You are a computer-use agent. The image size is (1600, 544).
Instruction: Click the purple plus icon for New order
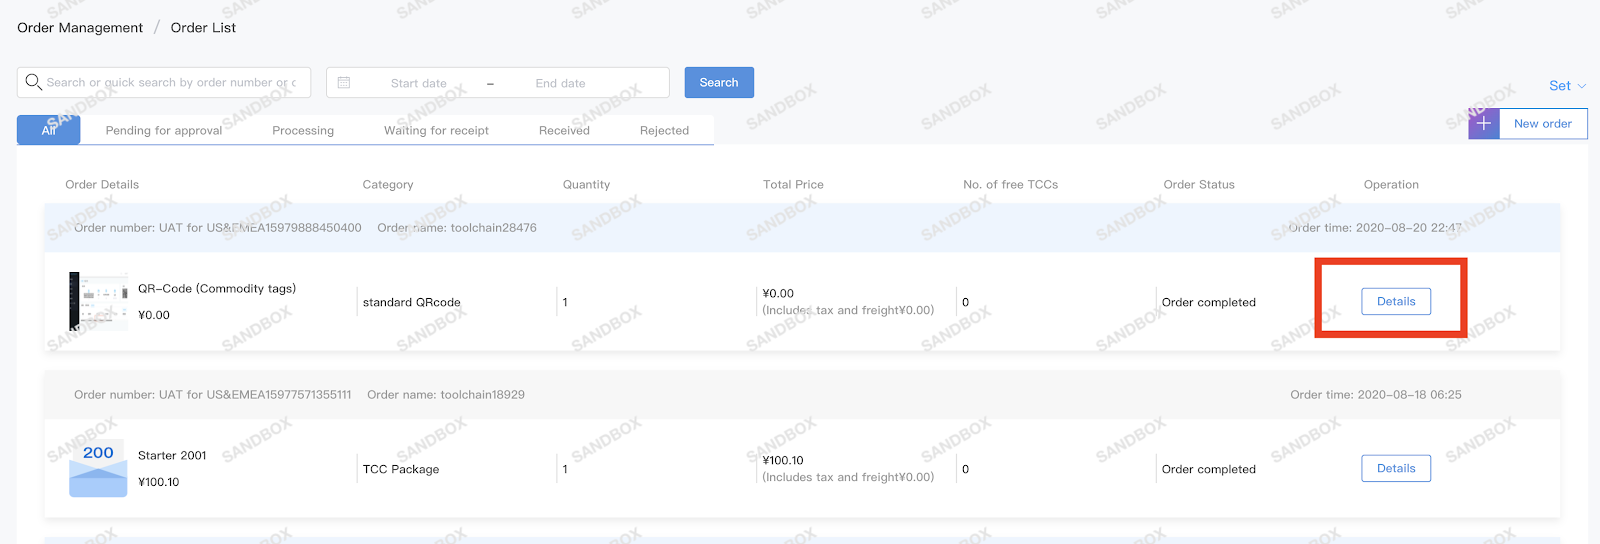point(1484,124)
